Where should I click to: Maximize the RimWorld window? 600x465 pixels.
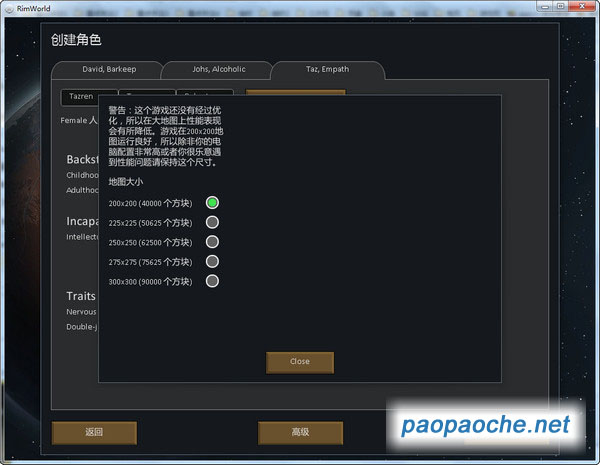[x=561, y=7]
